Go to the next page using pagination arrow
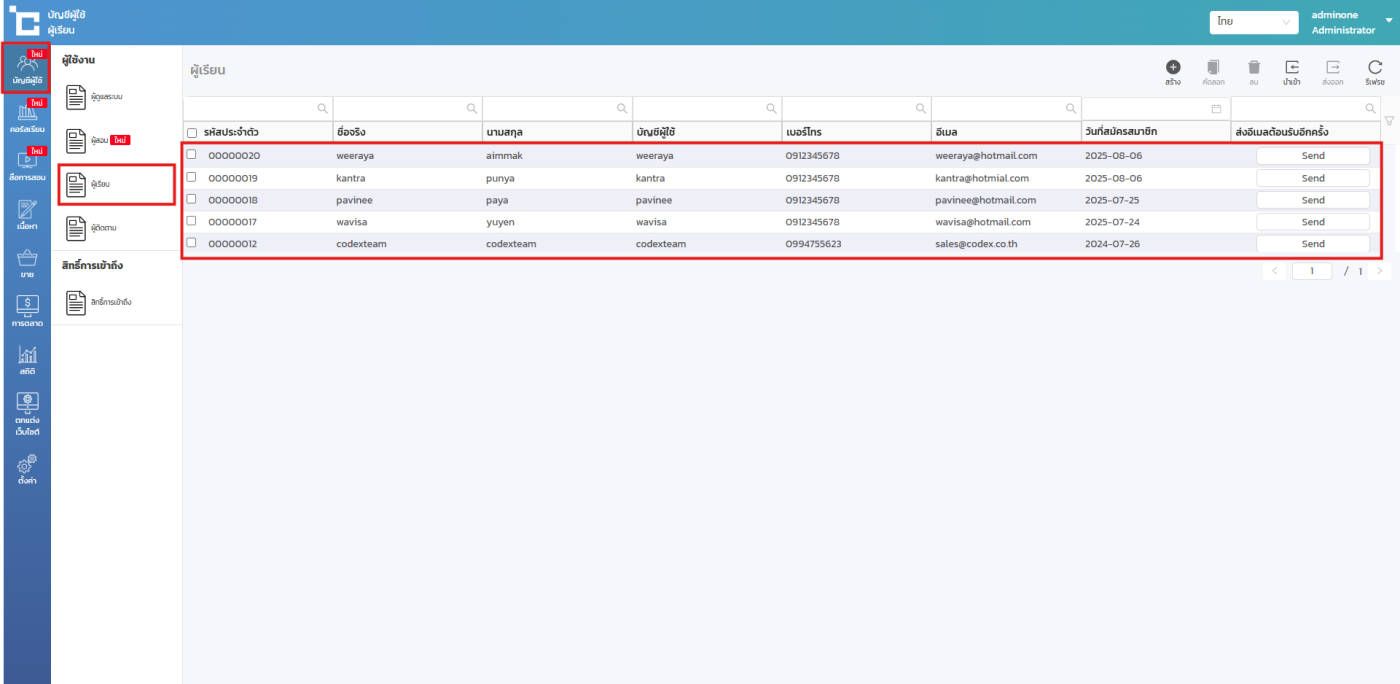 tap(1380, 271)
